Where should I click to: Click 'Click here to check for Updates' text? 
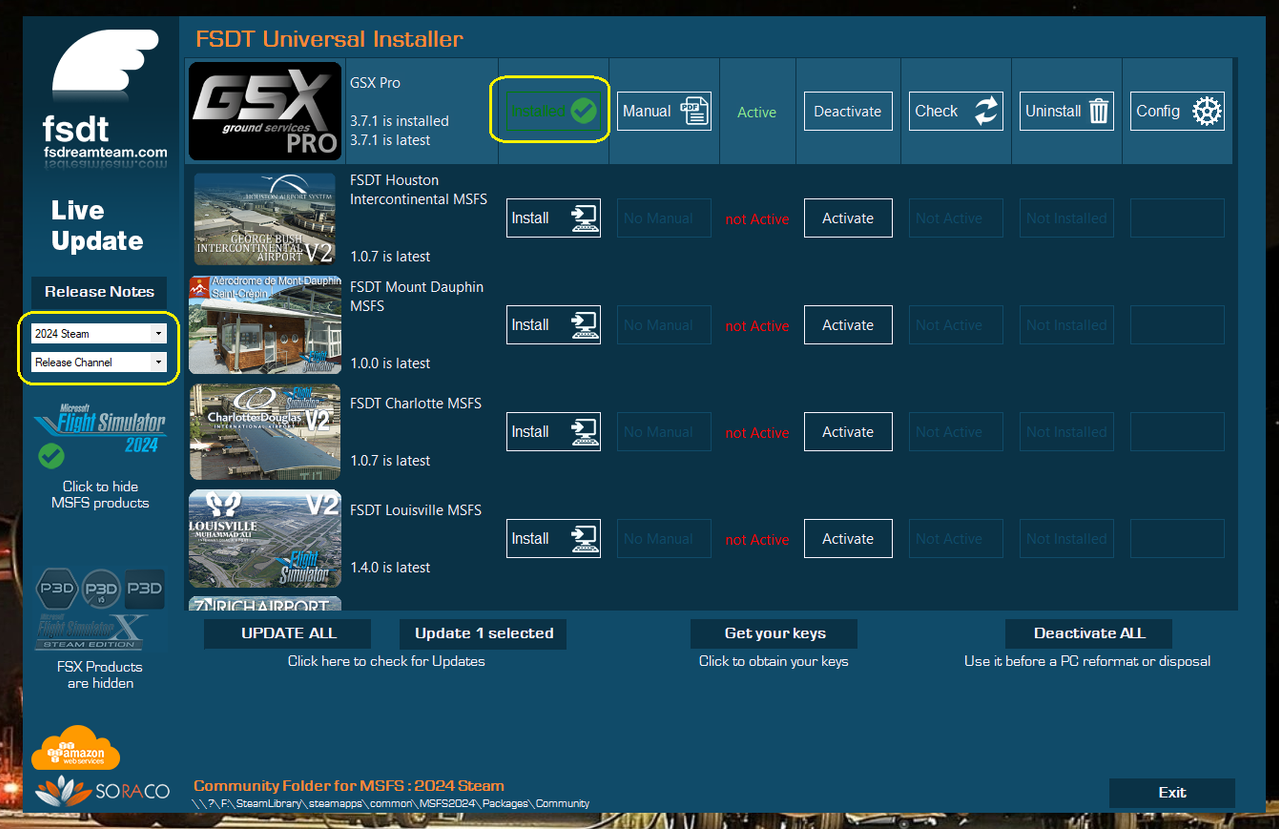[386, 661]
